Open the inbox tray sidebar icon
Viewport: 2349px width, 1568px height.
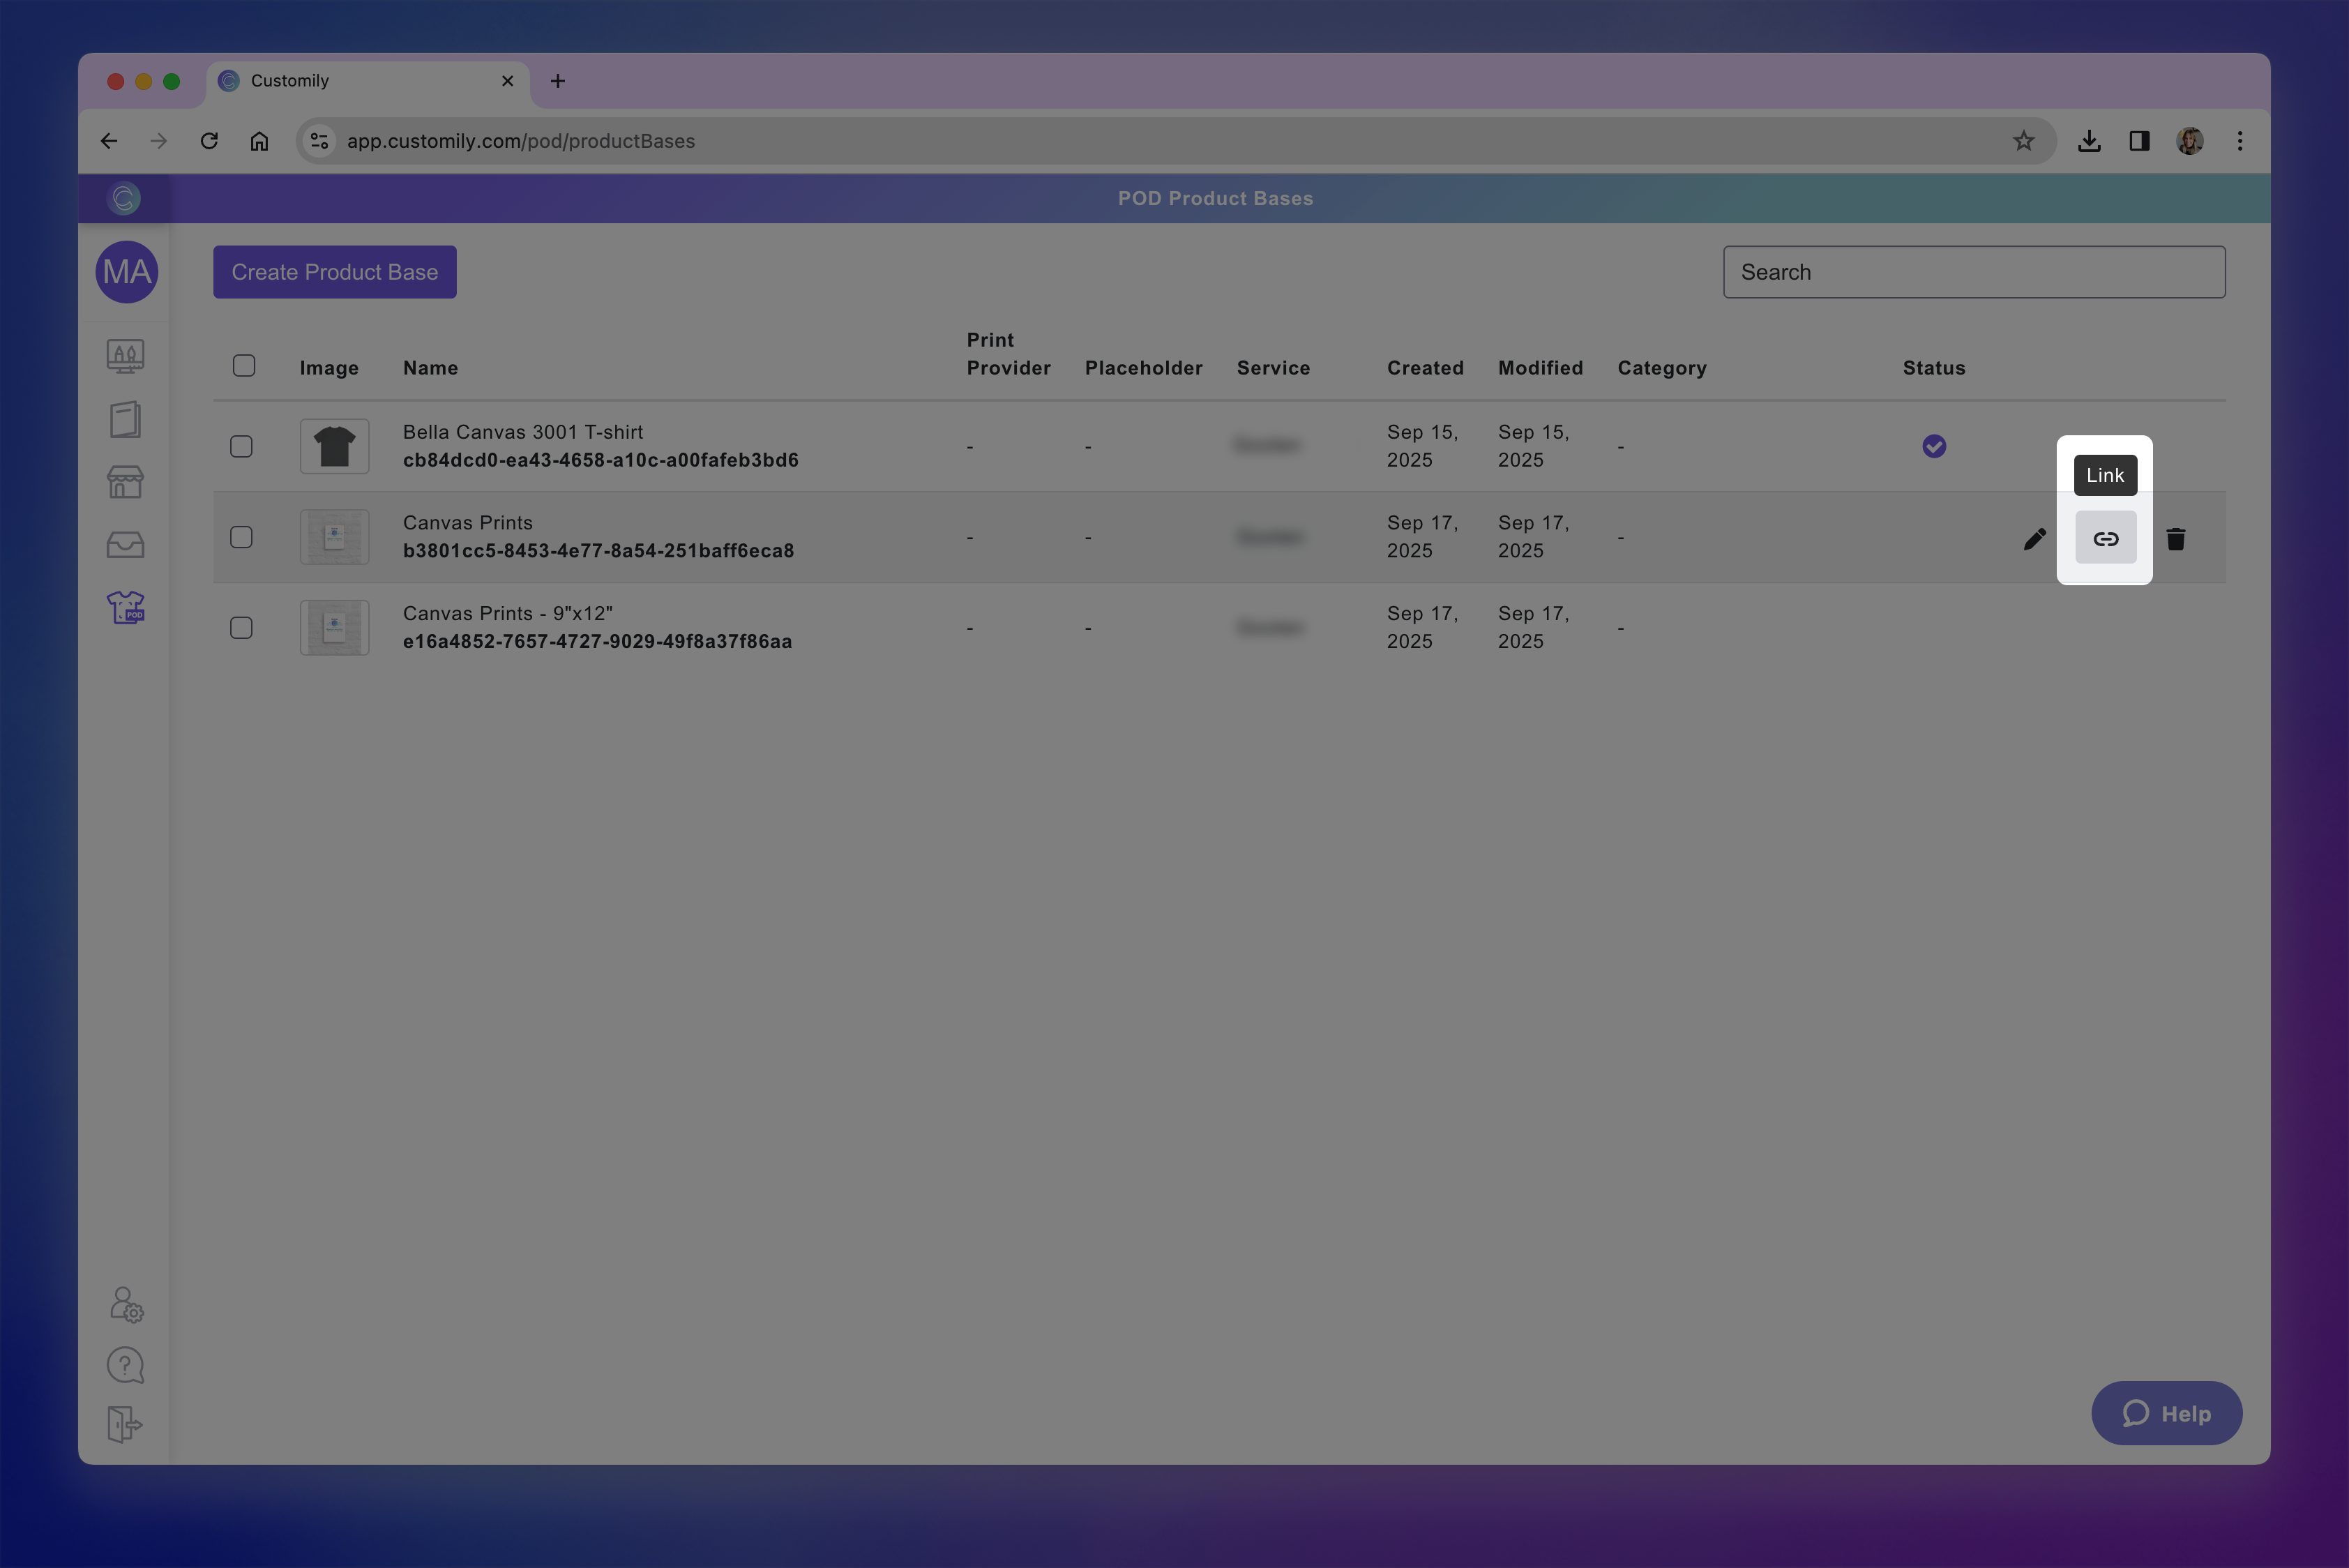pyautogui.click(x=126, y=545)
